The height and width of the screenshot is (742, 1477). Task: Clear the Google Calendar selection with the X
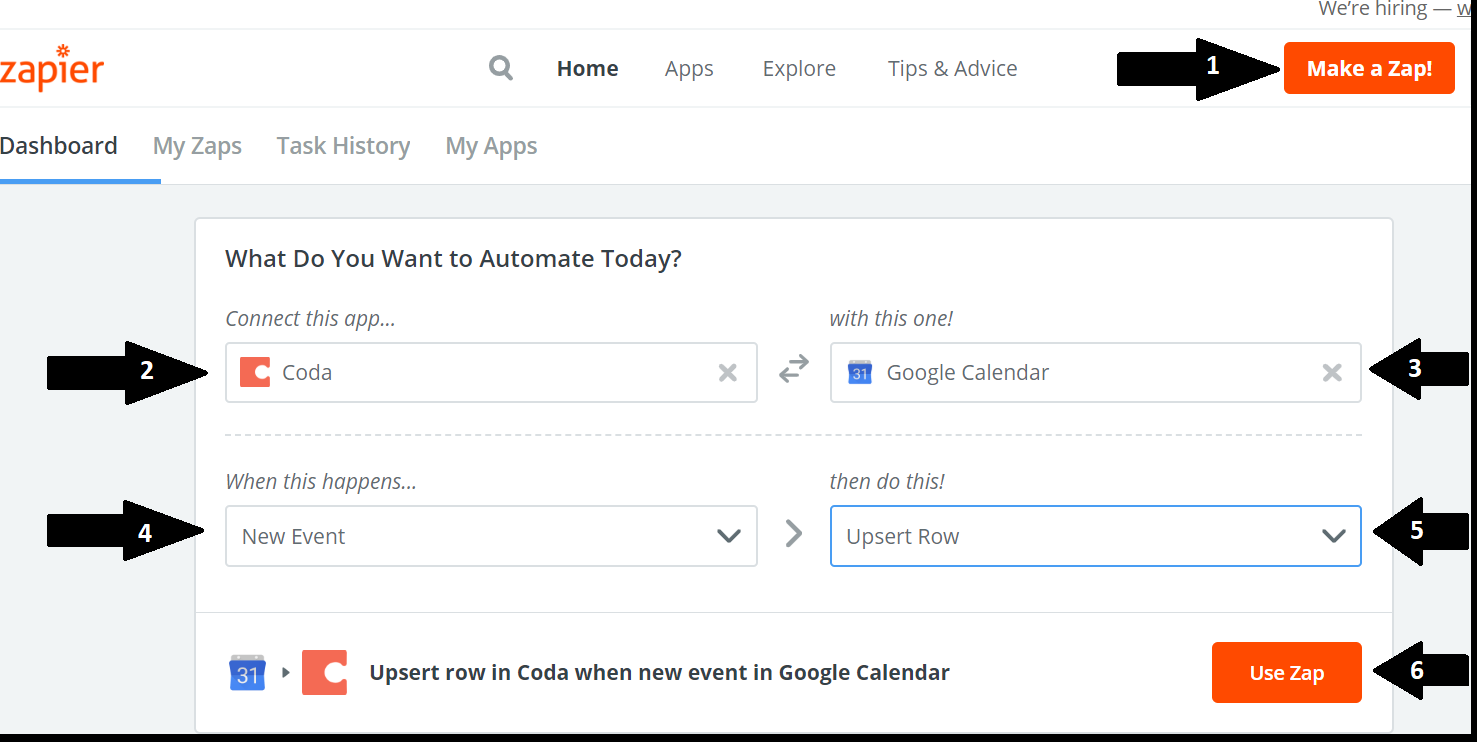pos(1331,372)
